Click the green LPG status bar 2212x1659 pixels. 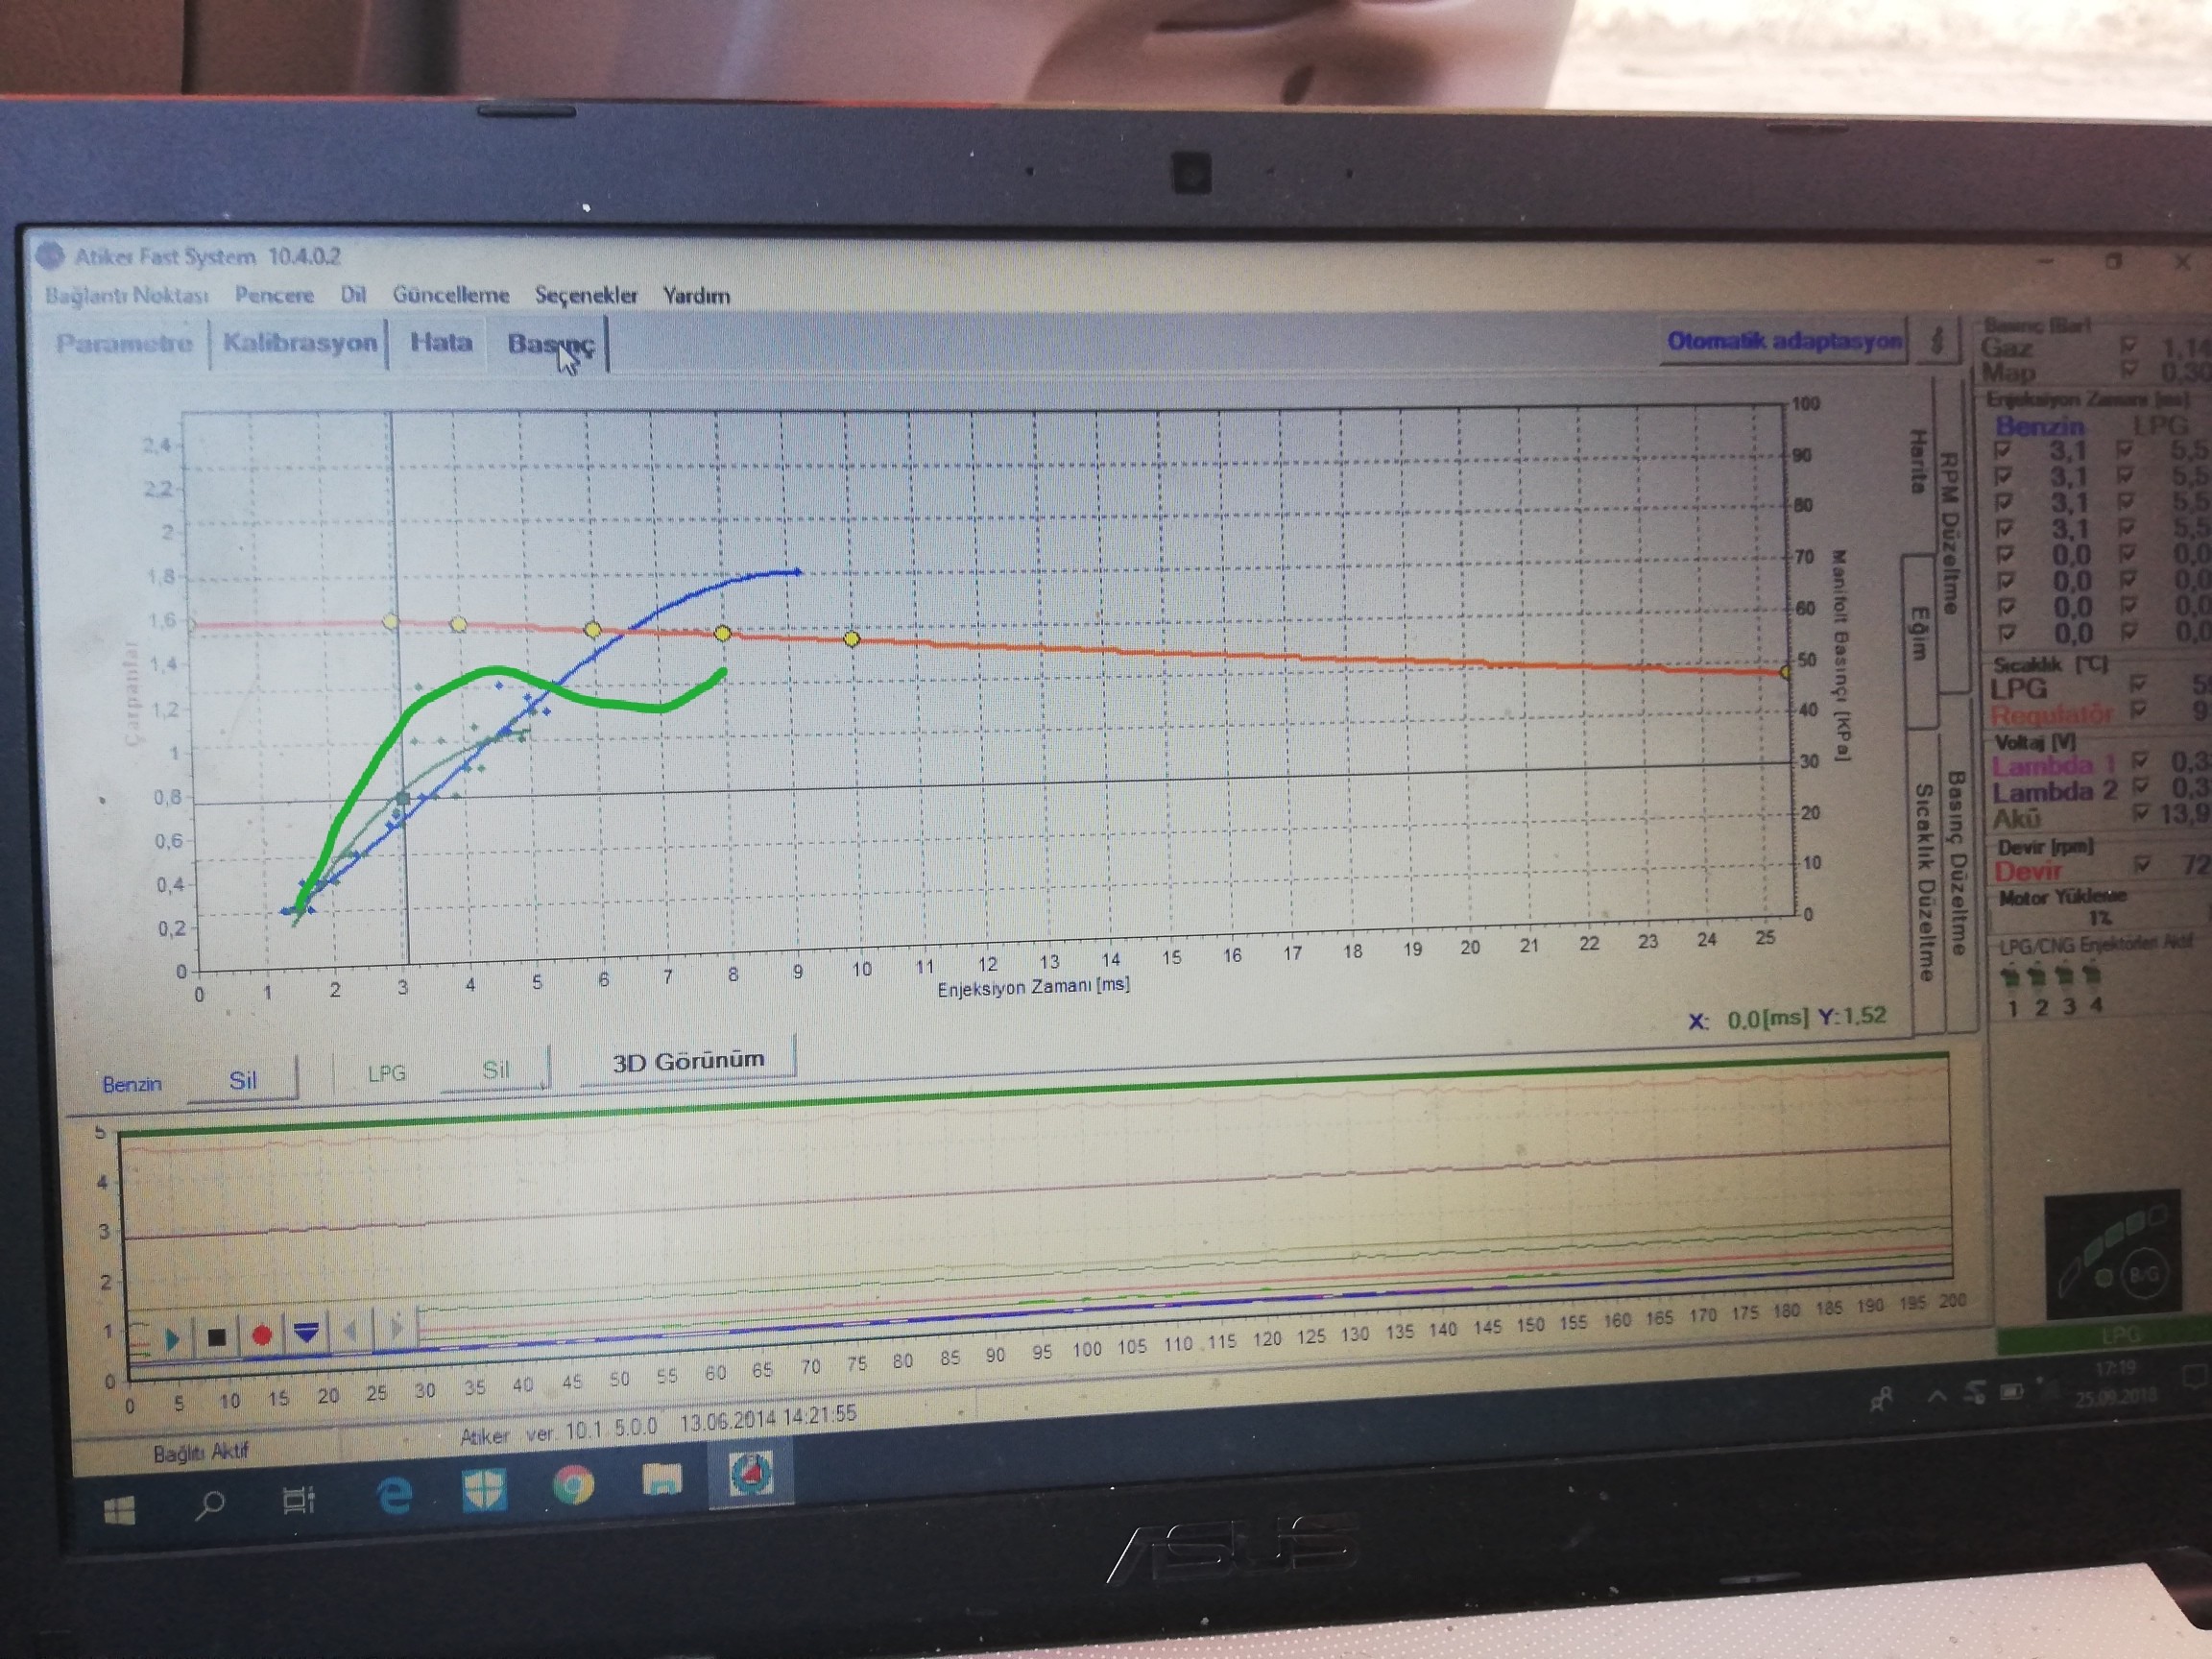pyautogui.click(x=2104, y=1337)
